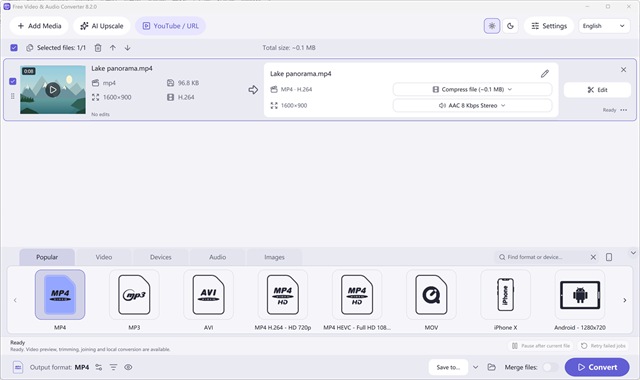Open output format adjustment sliders icon

(x=99, y=367)
